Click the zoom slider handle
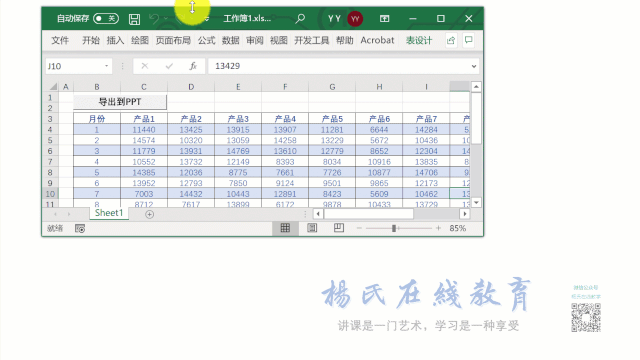 394,228
